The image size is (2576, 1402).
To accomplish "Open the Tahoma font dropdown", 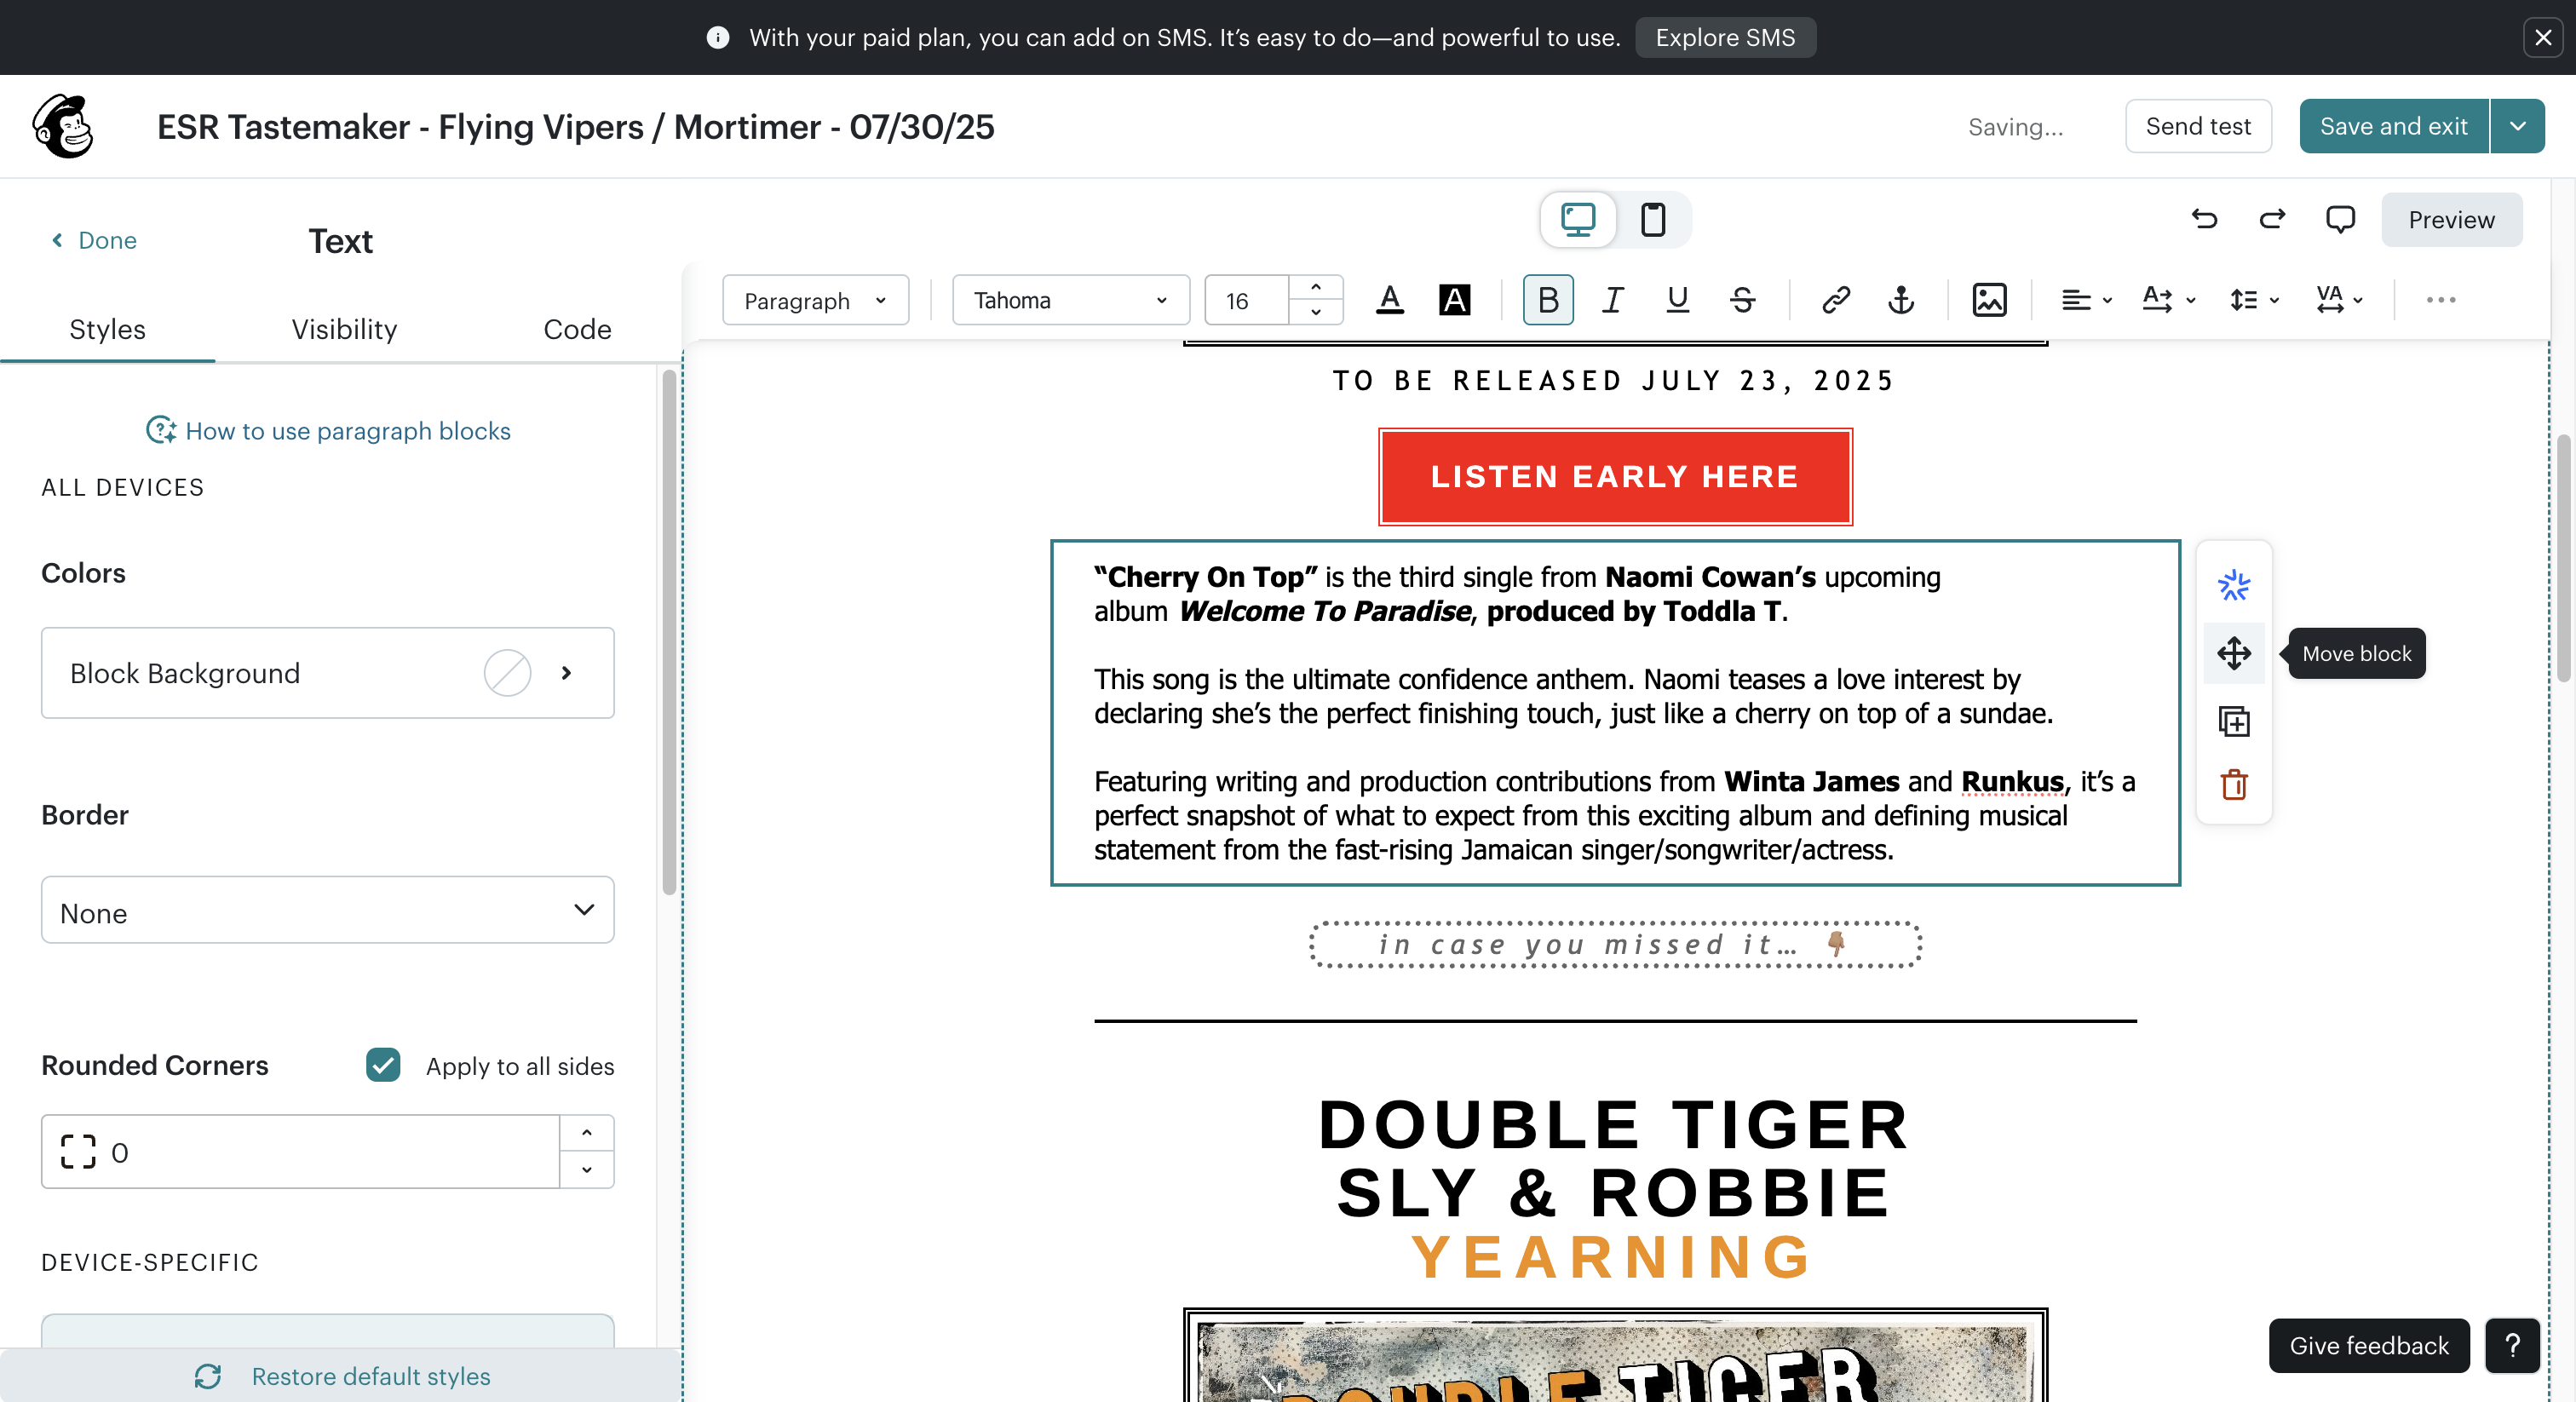I will pos(1071,300).
